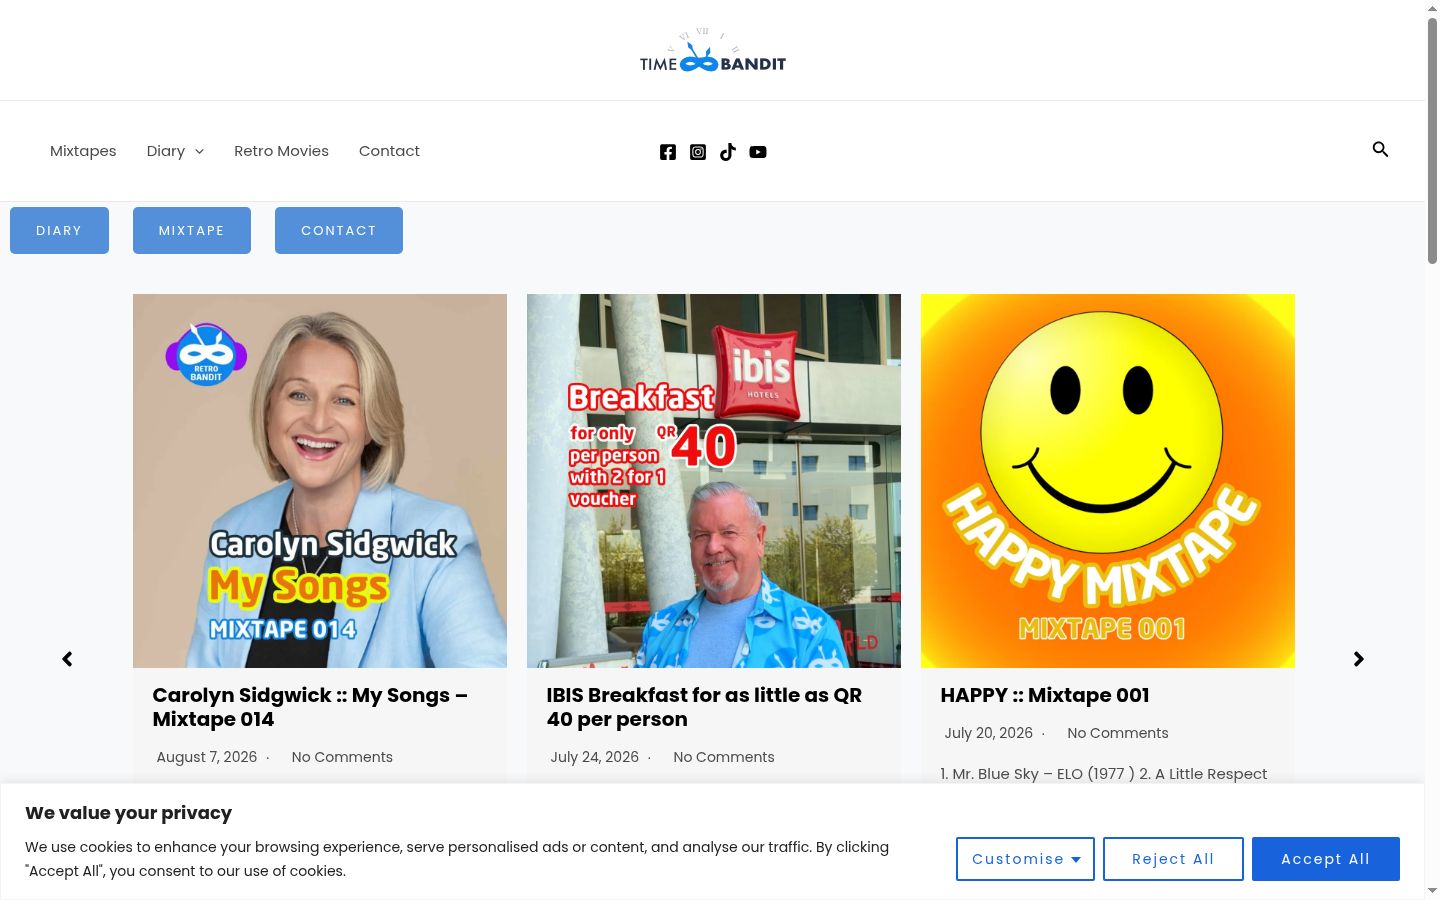This screenshot has height=900, width=1440.
Task: Open IBIS Breakfast post title
Action: (x=704, y=707)
